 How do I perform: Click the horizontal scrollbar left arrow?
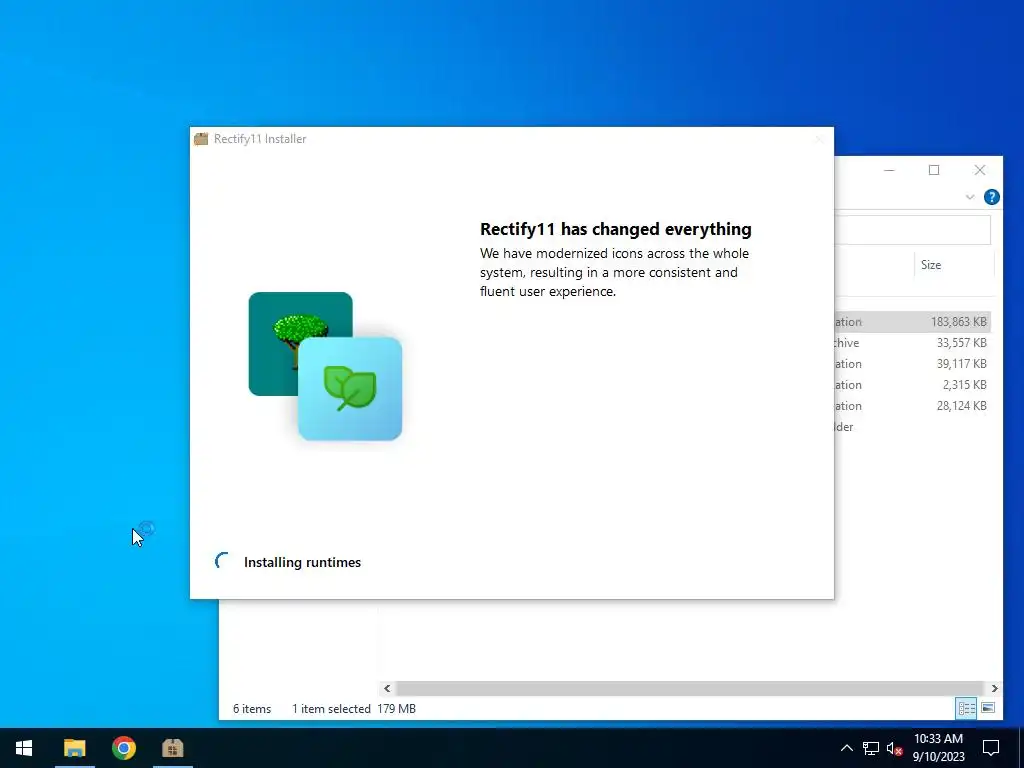tap(387, 688)
